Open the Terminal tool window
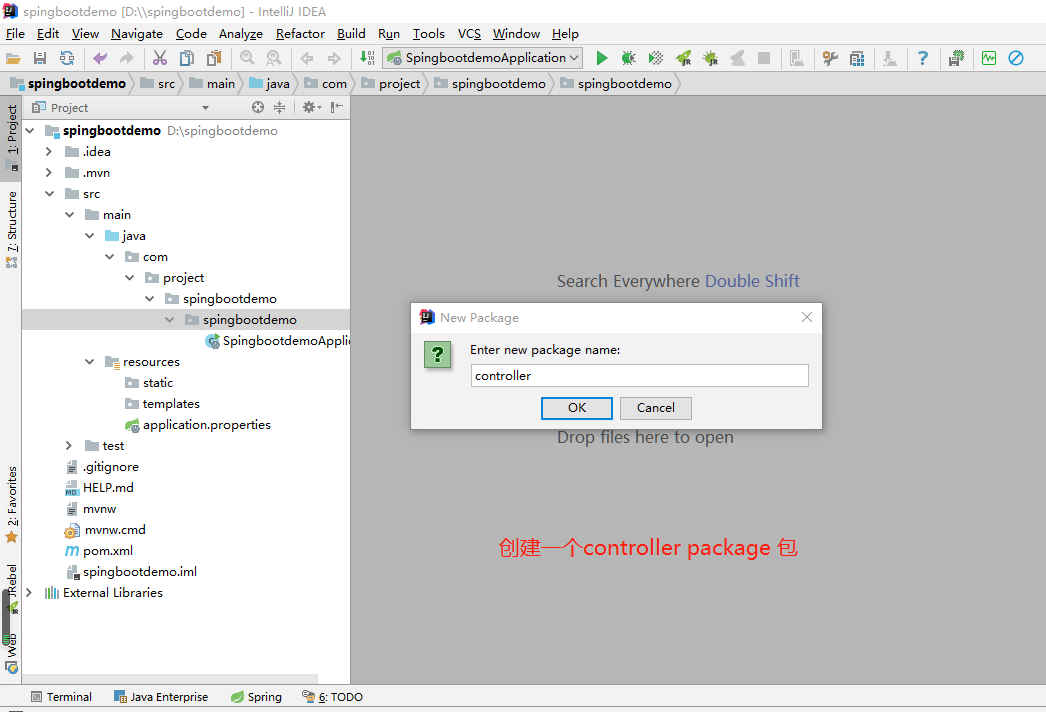 tap(61, 697)
